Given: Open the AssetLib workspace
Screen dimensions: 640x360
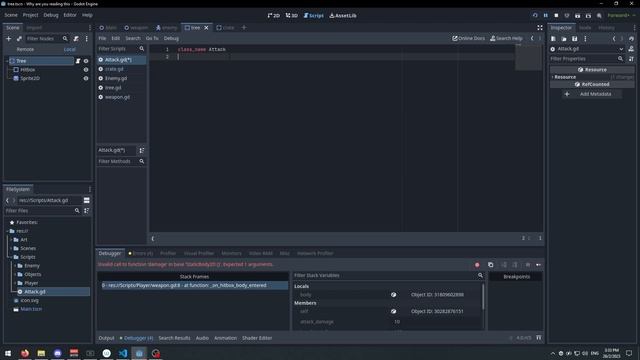Looking at the screenshot, I should click(x=343, y=16).
